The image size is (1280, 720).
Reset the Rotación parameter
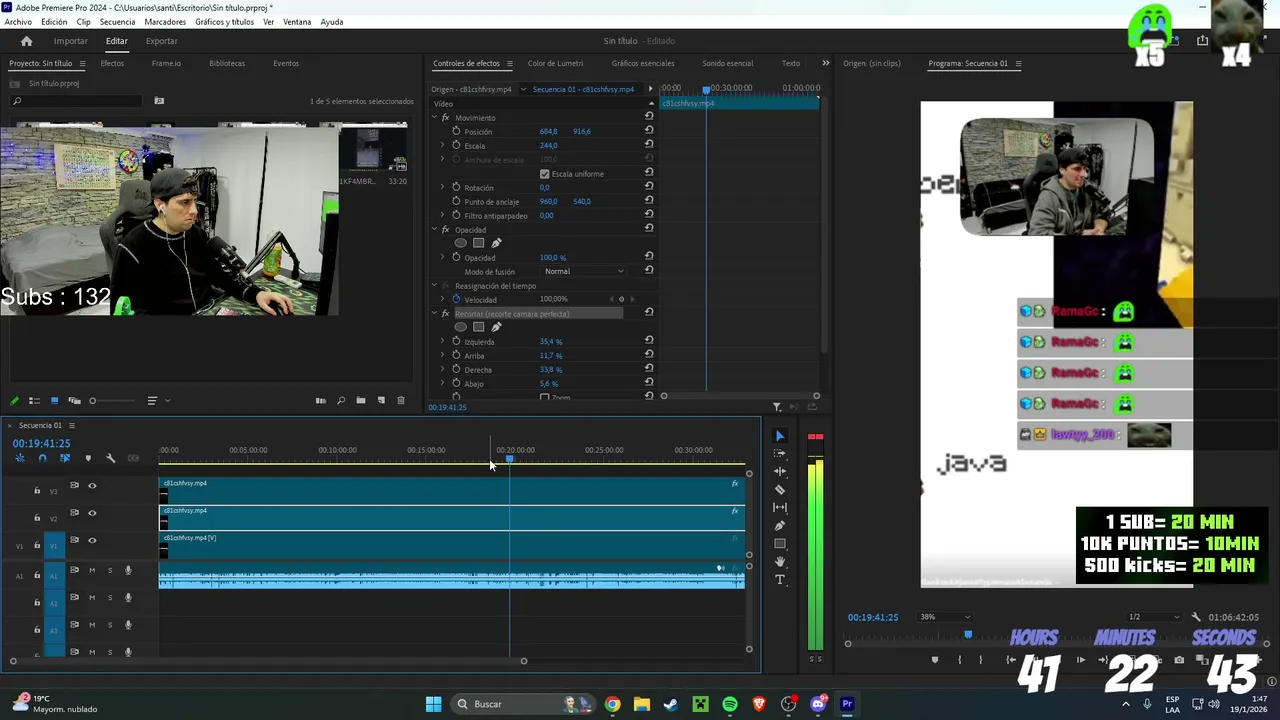click(x=649, y=187)
